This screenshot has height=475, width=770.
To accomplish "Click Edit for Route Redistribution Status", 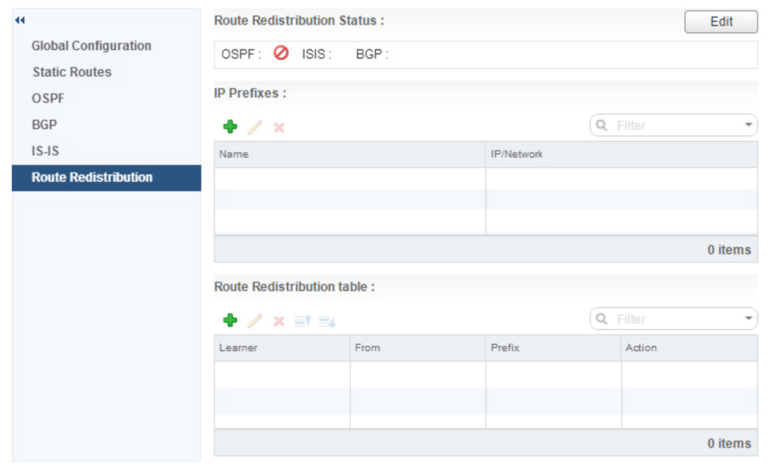I will tap(720, 22).
